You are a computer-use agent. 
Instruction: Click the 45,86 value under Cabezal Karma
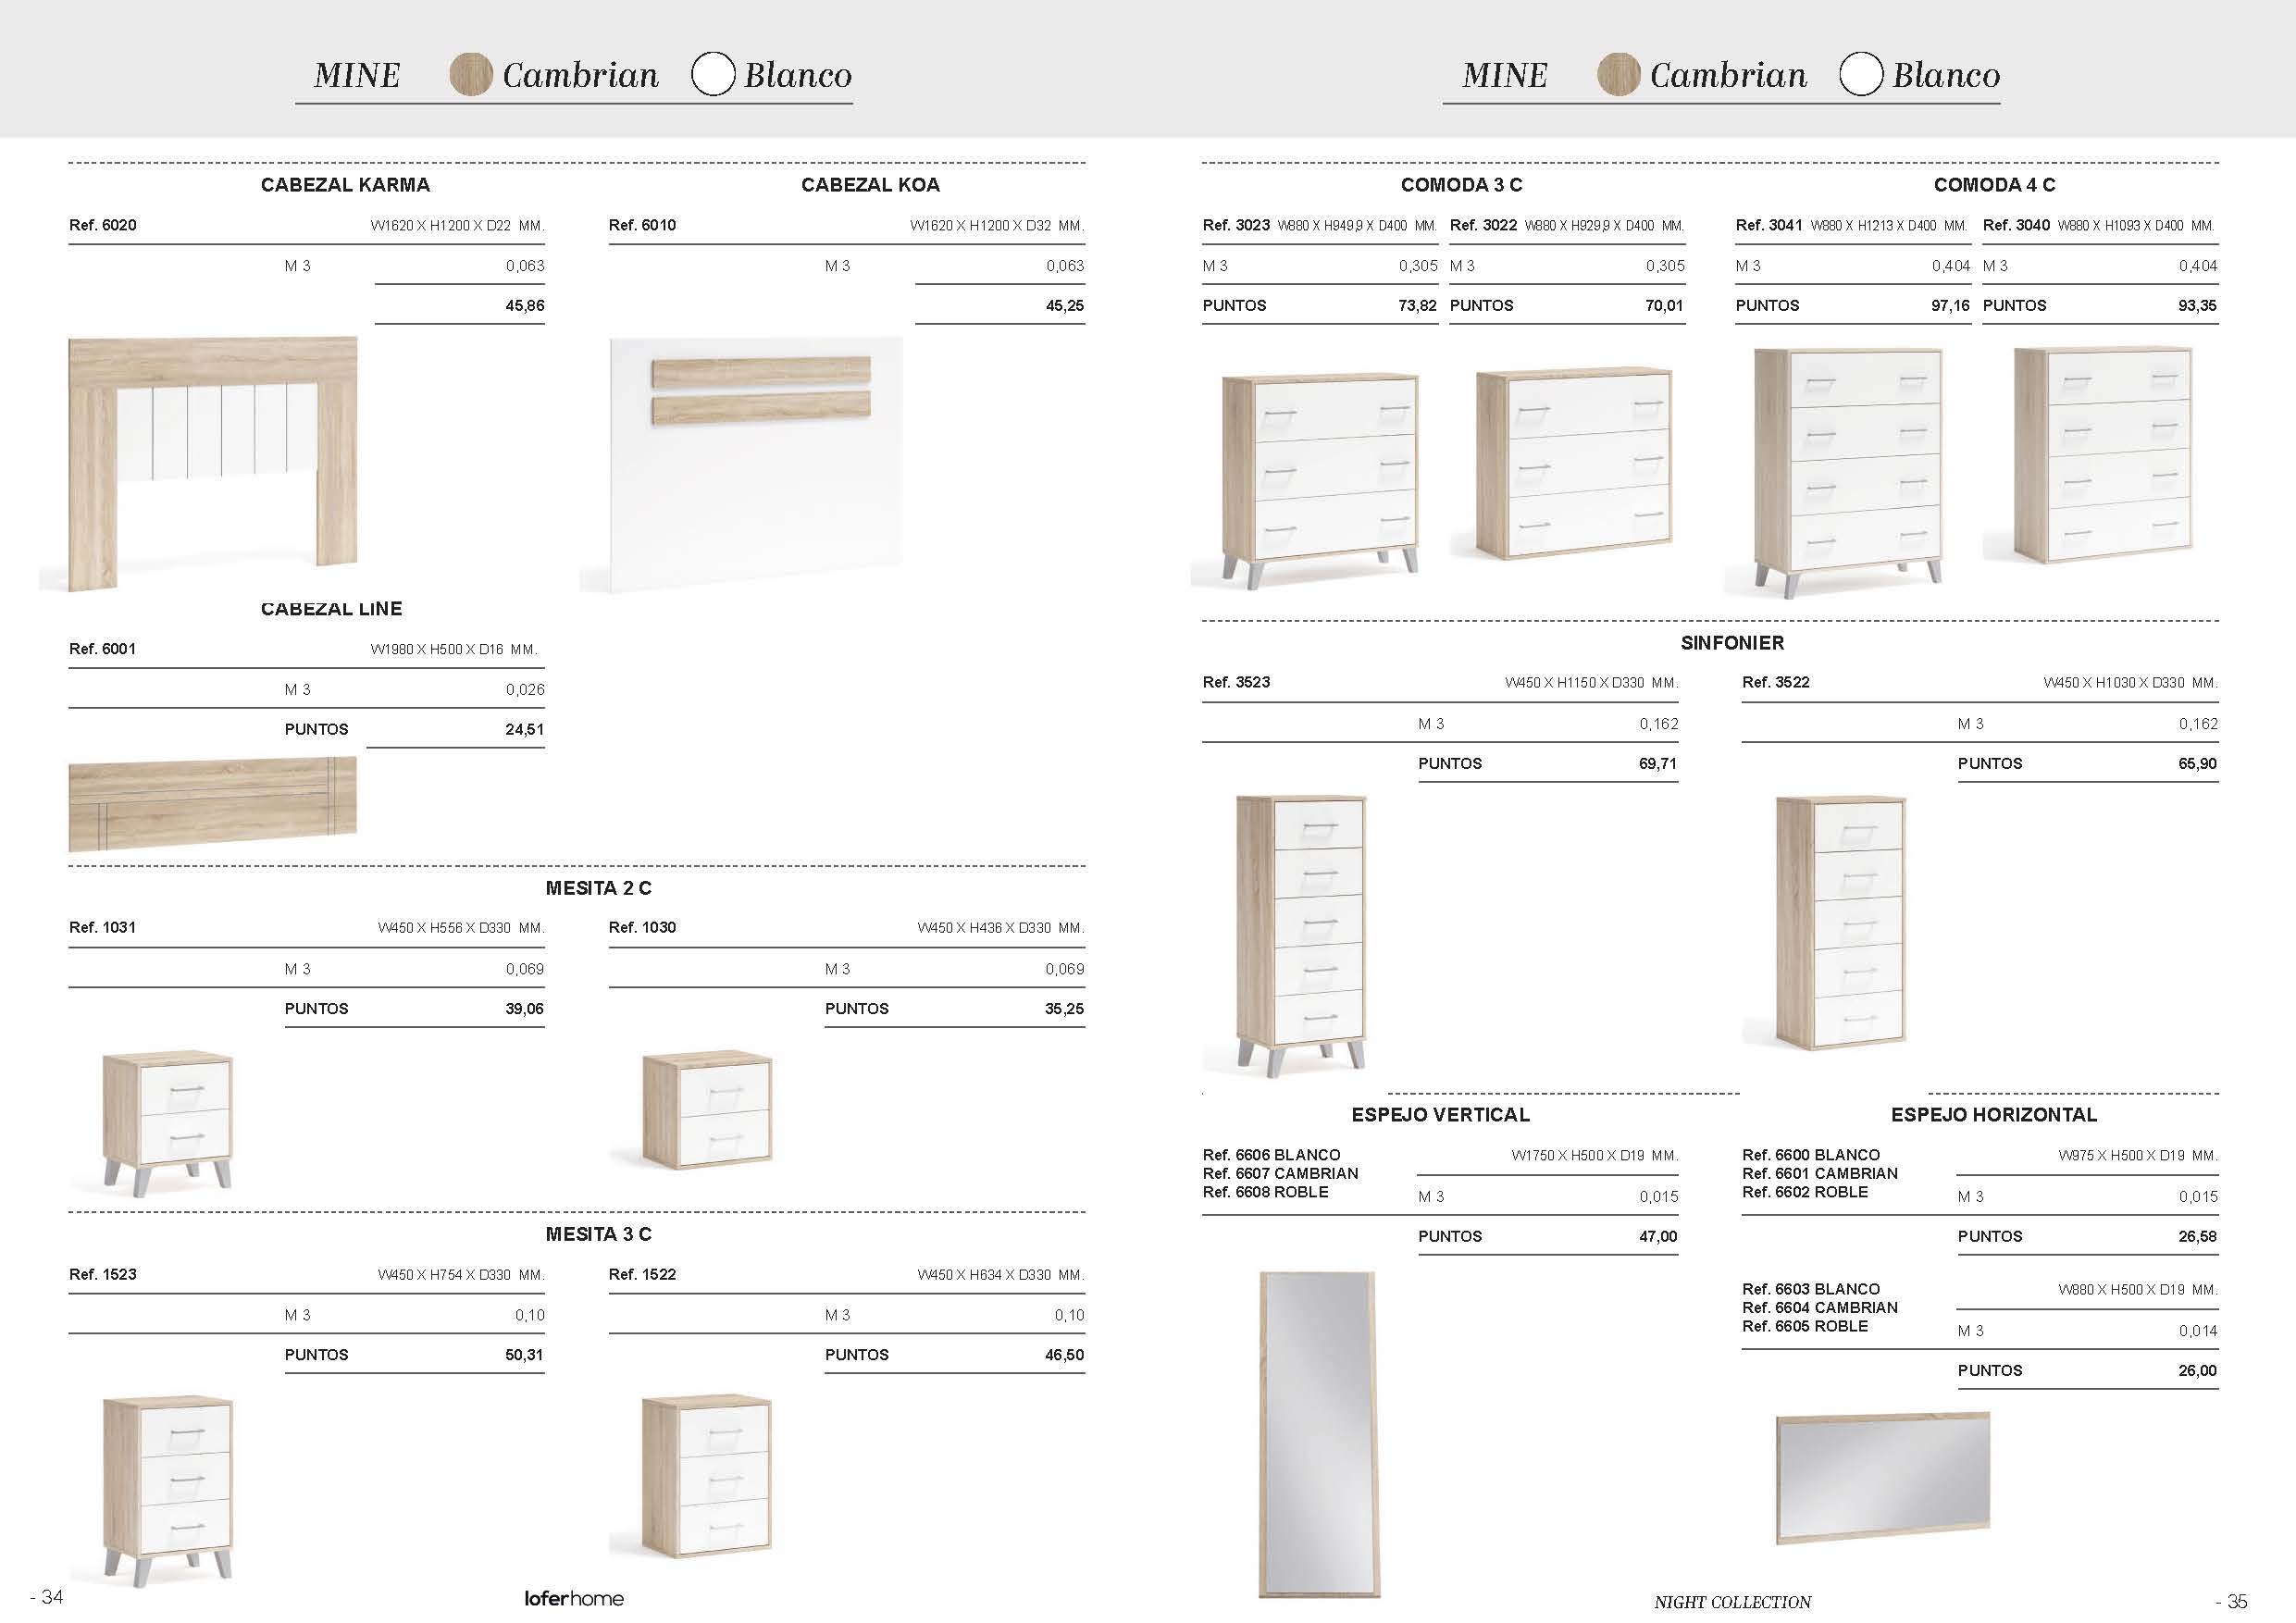click(525, 306)
